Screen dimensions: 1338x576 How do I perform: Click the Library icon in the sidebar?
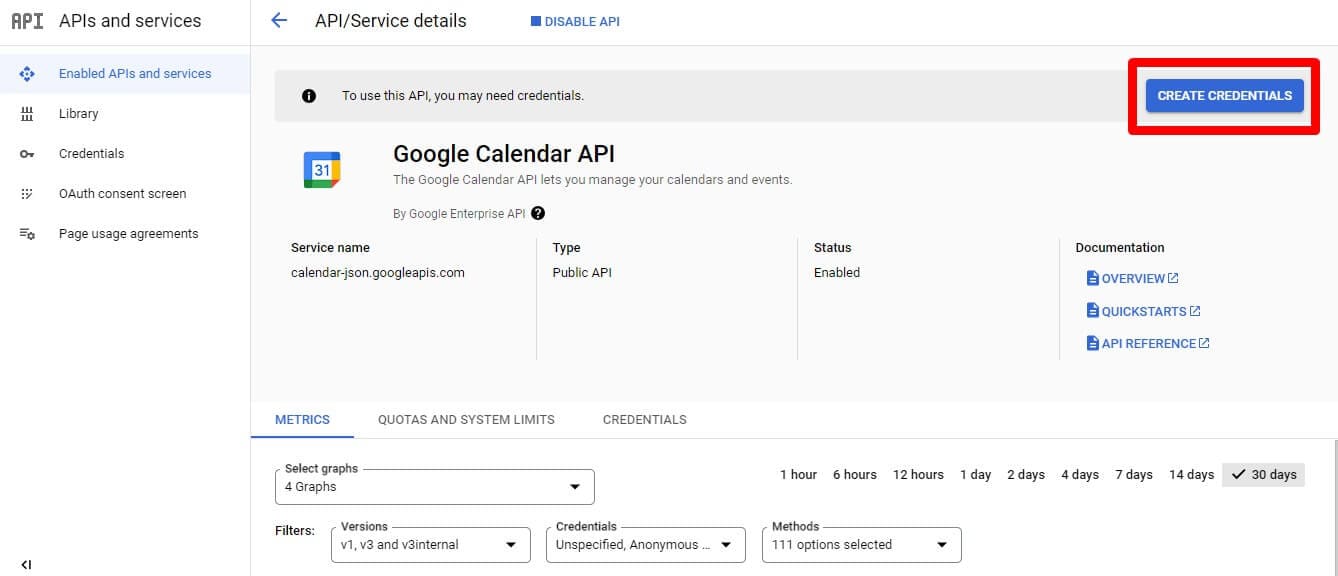click(27, 114)
